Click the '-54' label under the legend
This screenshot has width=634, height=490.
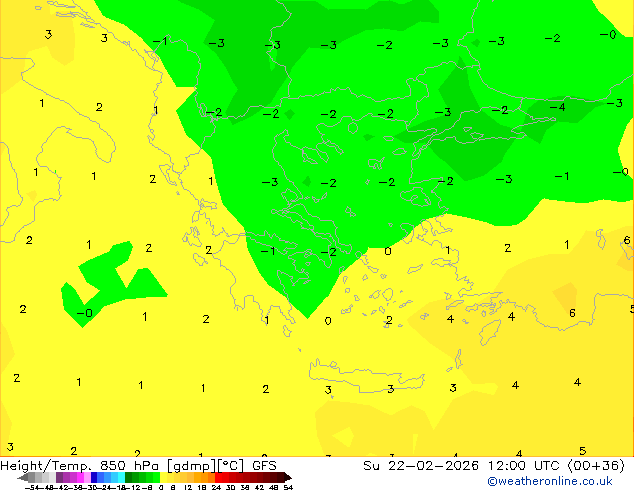click(x=32, y=487)
